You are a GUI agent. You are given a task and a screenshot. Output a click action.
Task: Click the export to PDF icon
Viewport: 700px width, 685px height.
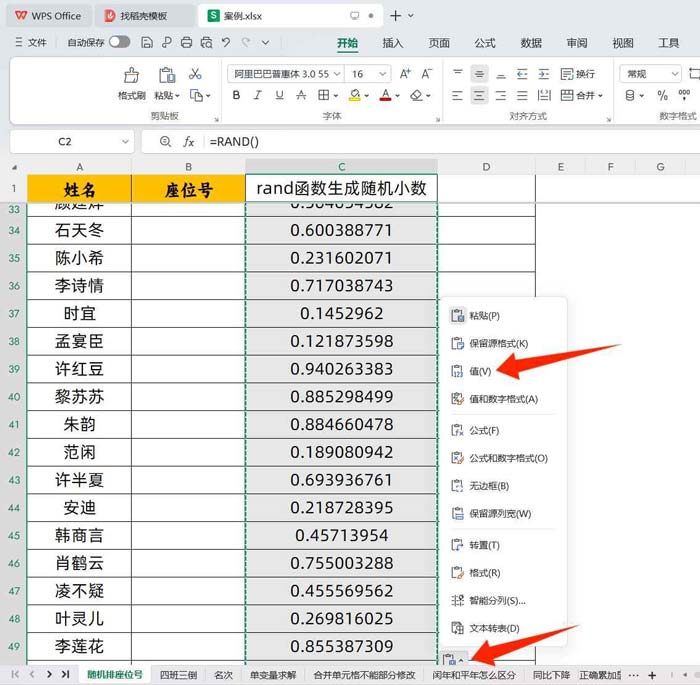(167, 42)
